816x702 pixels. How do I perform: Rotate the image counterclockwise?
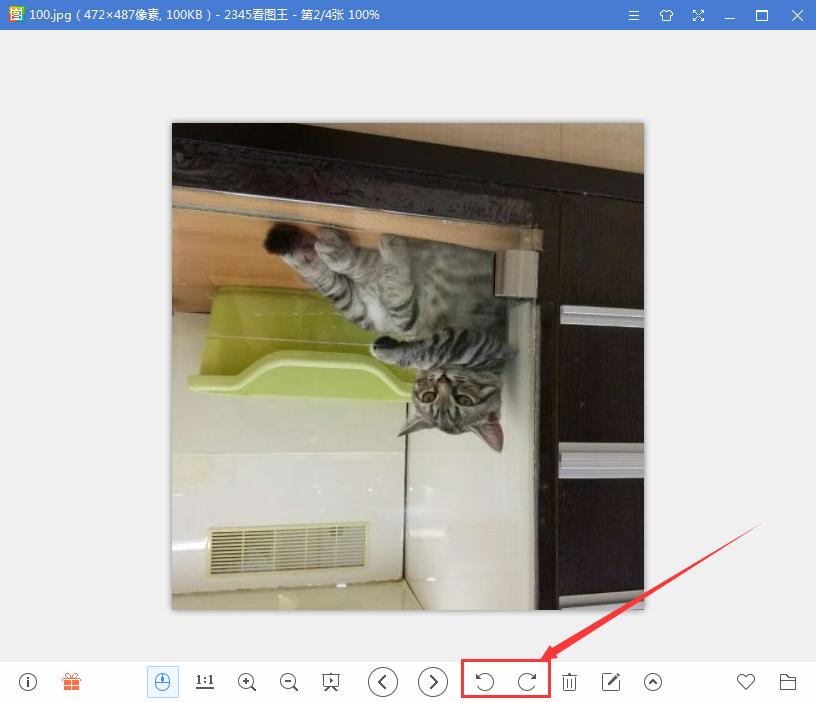click(484, 682)
